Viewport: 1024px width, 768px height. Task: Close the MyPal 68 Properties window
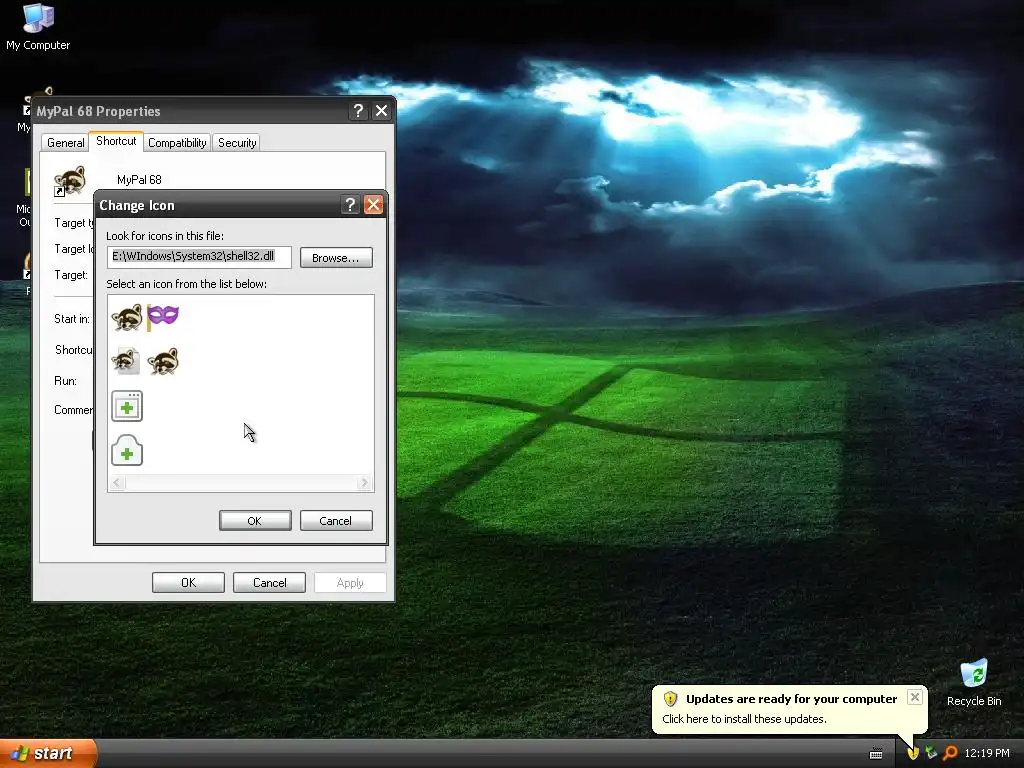[381, 111]
